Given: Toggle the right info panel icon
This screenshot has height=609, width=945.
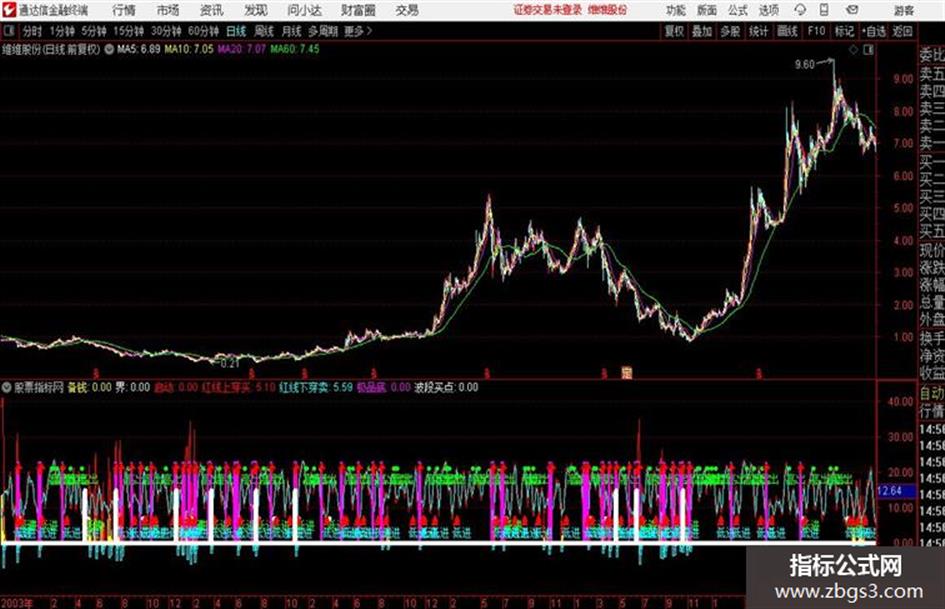Looking at the screenshot, I should tap(868, 50).
